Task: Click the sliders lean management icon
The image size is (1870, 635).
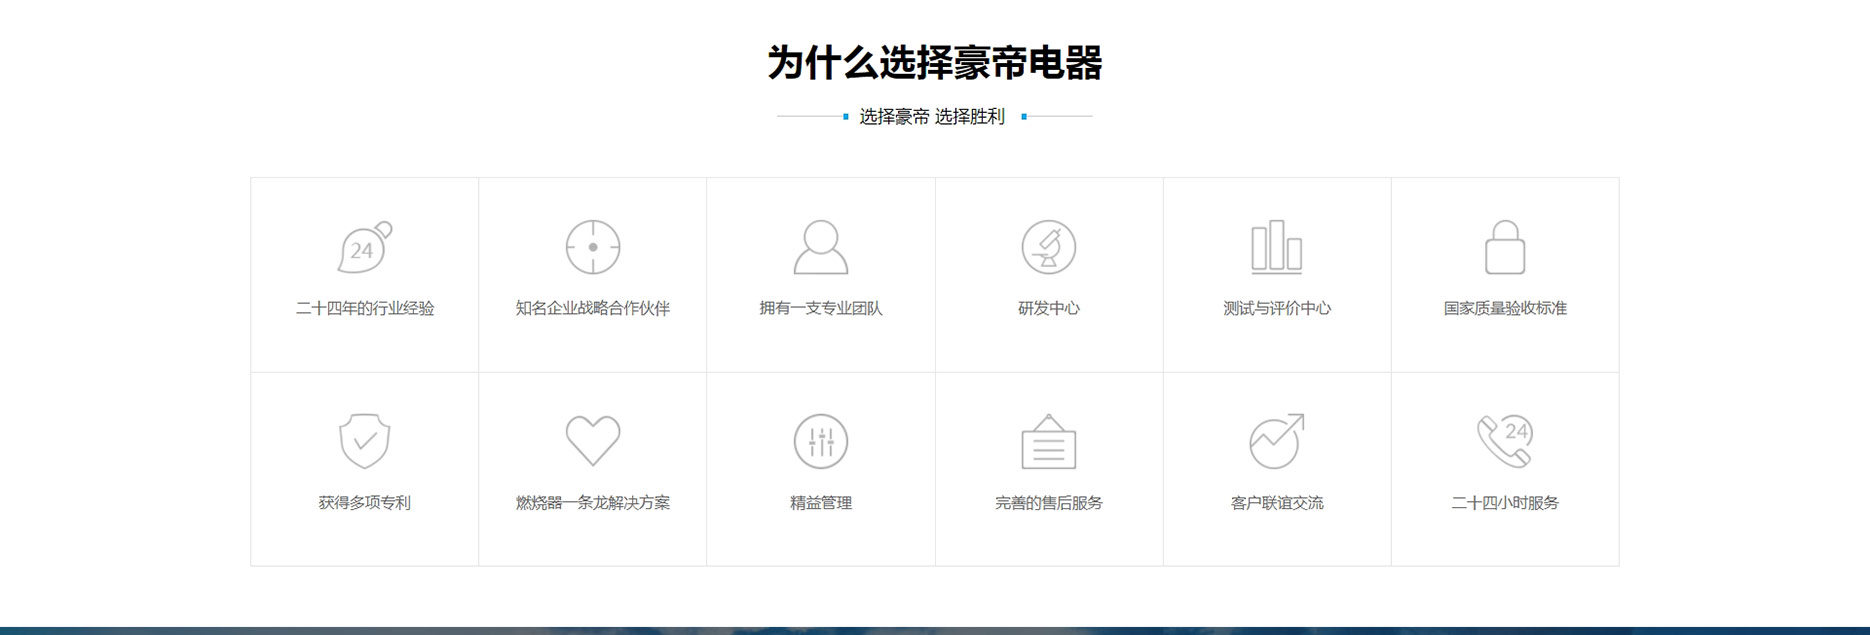Action: (x=821, y=441)
